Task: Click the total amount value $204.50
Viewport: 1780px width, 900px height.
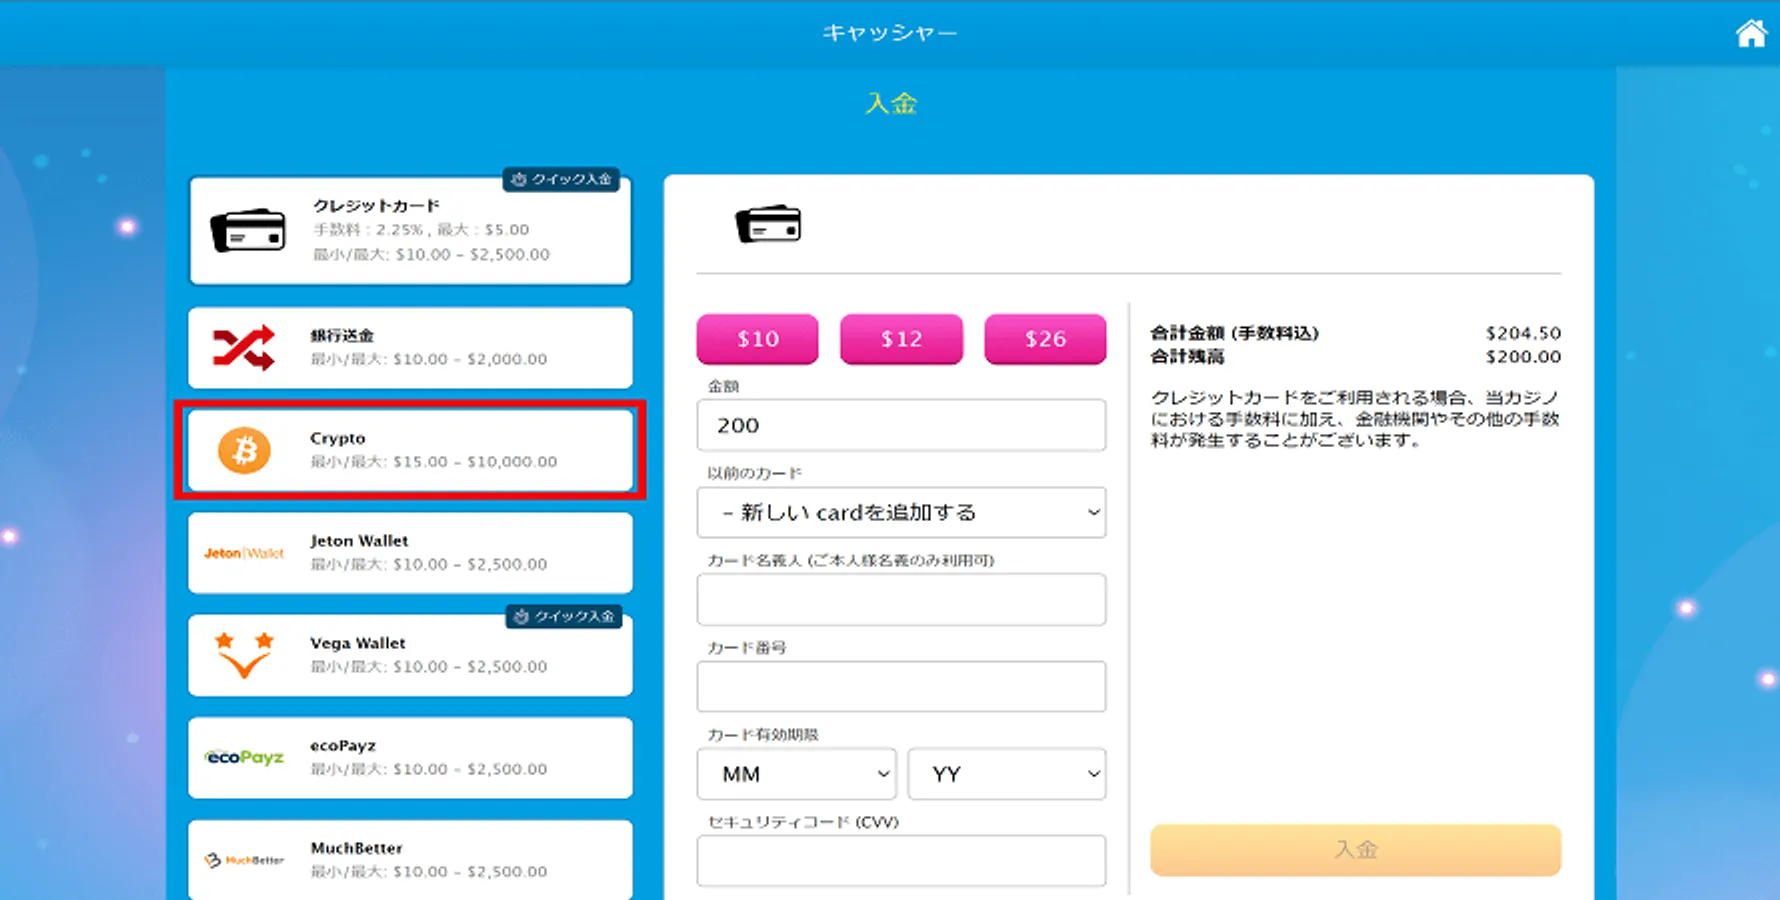Action: pyautogui.click(x=1523, y=333)
